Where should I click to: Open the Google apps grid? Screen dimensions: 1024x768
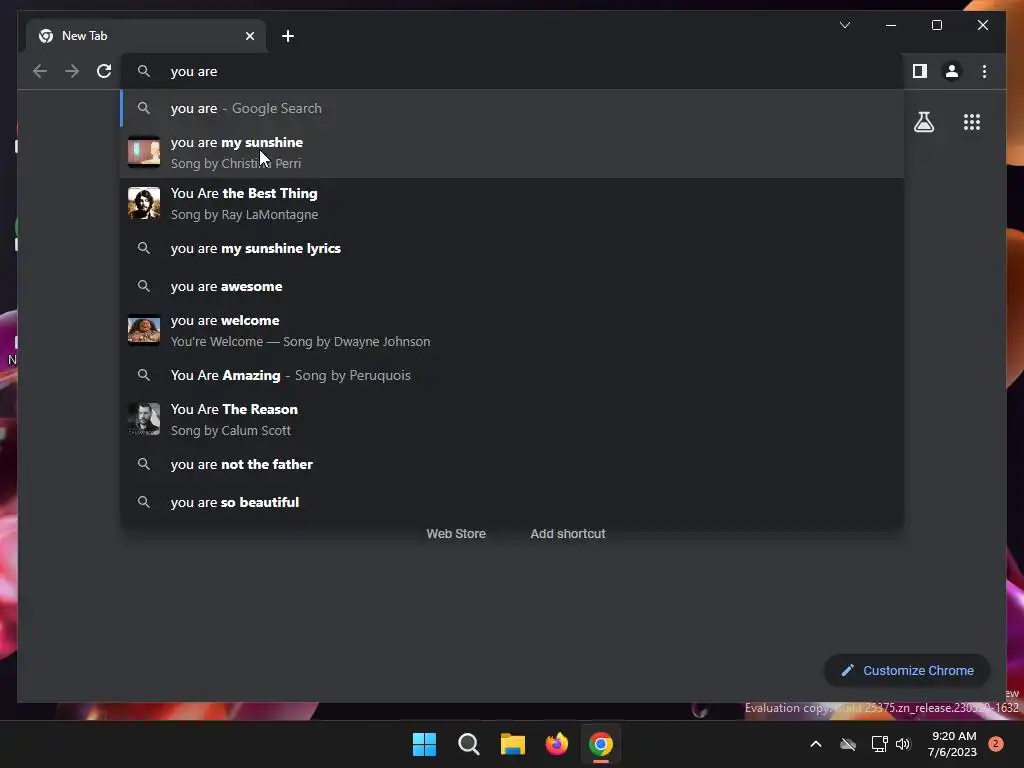tap(972, 122)
